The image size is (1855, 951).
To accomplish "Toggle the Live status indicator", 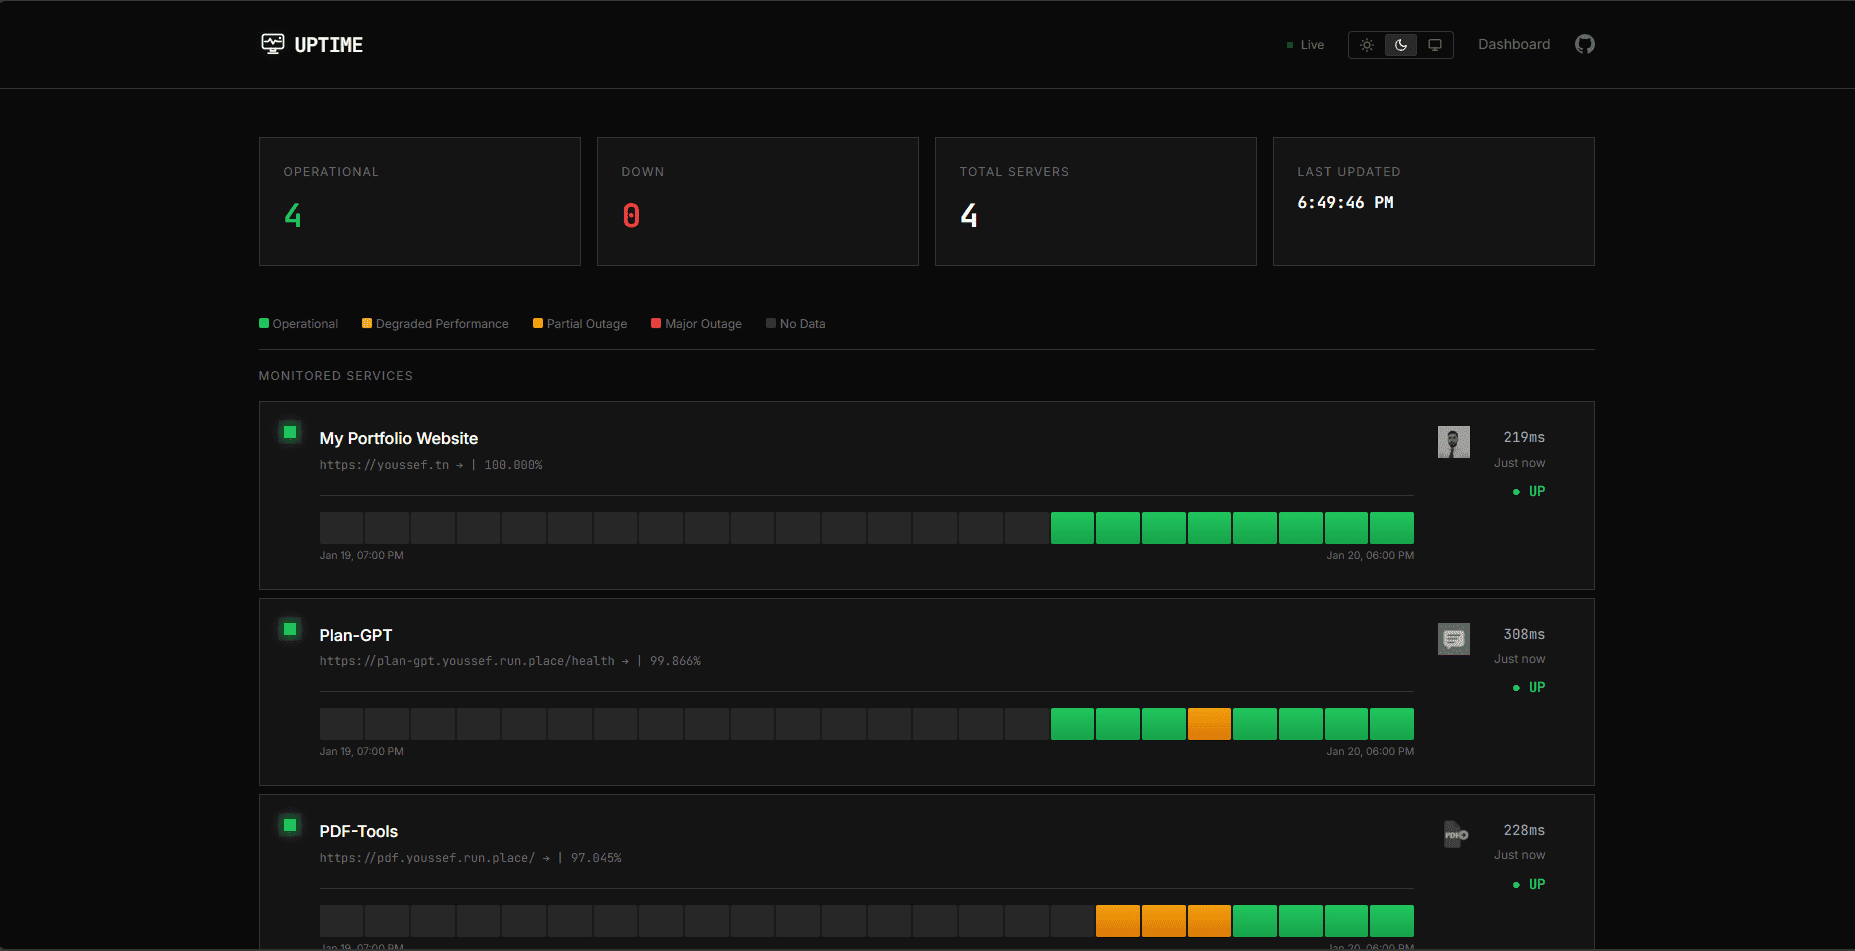I will point(1304,44).
